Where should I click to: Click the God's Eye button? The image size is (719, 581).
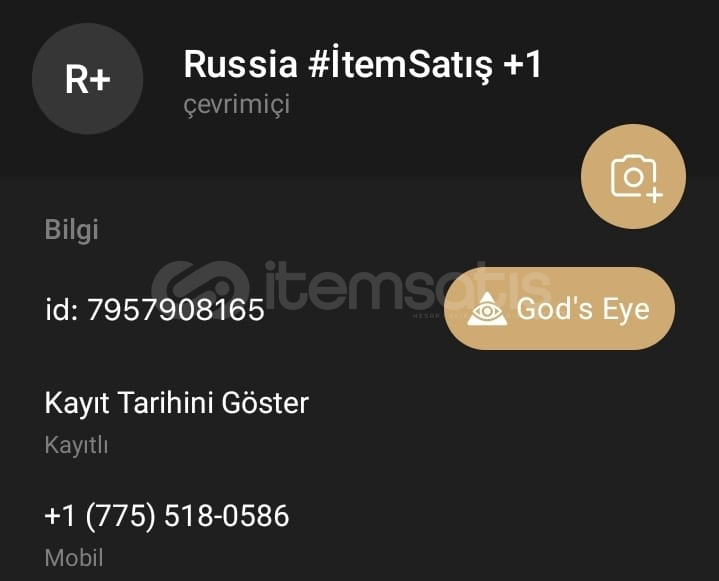pos(559,309)
